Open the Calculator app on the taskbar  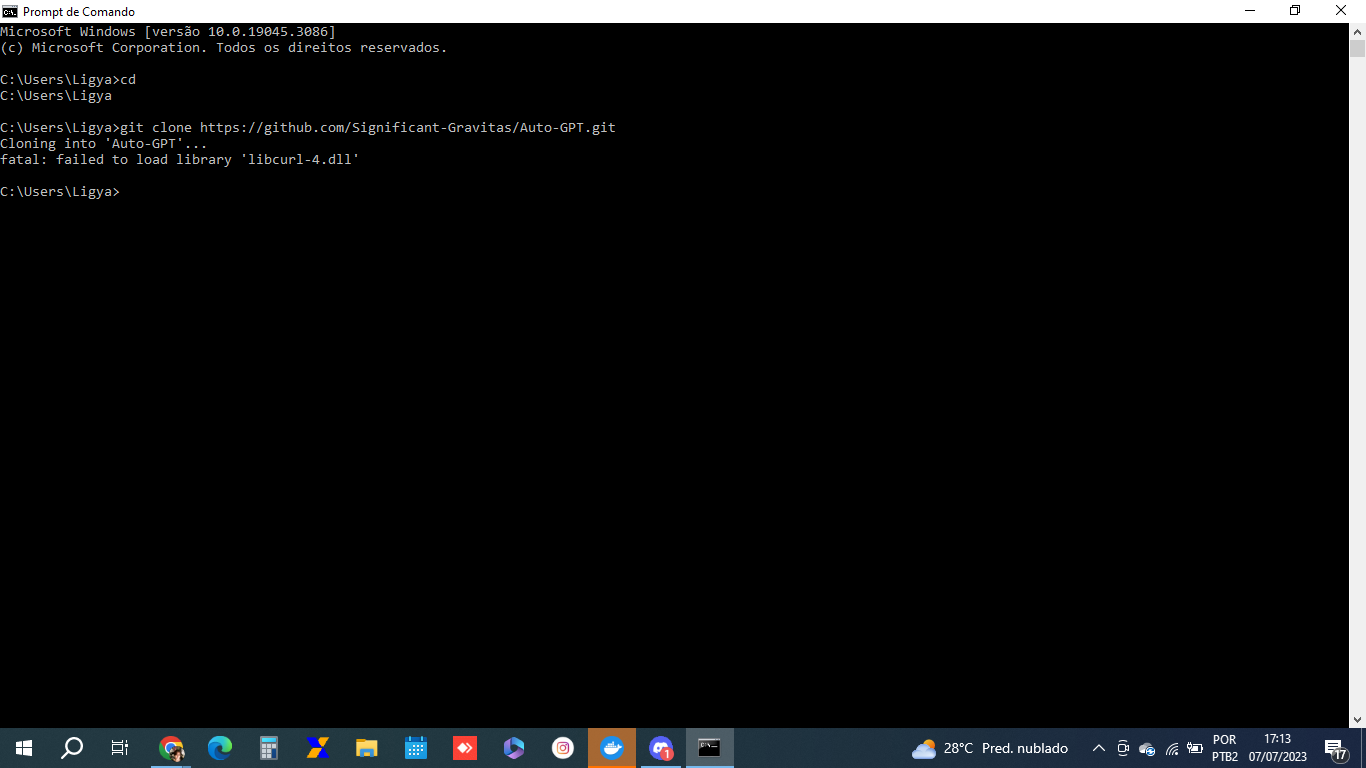[269, 748]
